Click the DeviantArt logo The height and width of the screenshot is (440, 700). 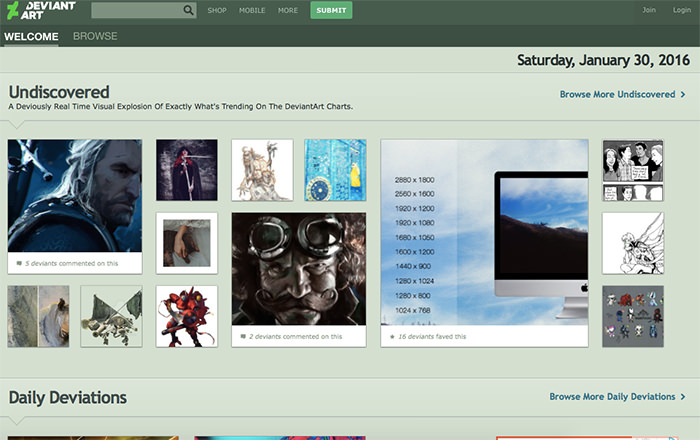point(41,10)
